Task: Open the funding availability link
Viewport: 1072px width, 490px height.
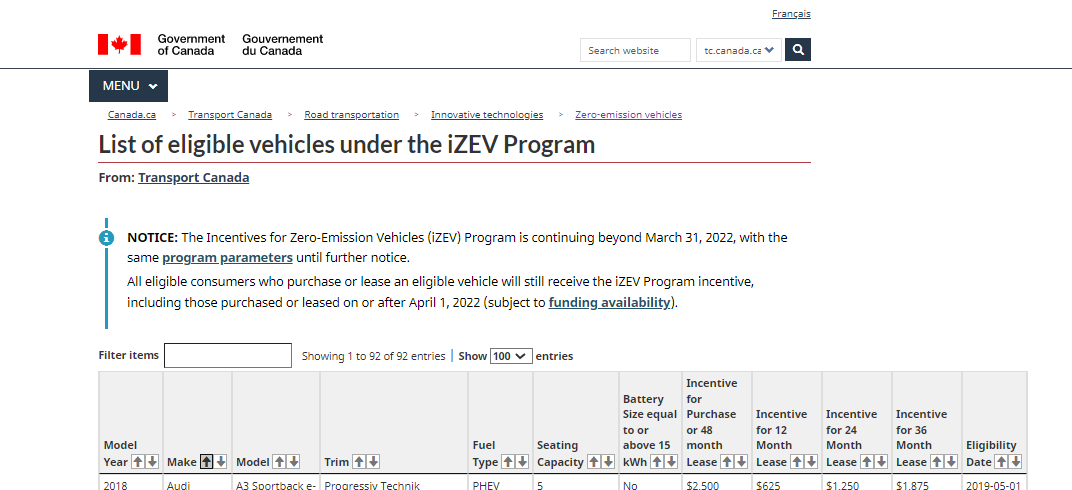Action: [609, 303]
